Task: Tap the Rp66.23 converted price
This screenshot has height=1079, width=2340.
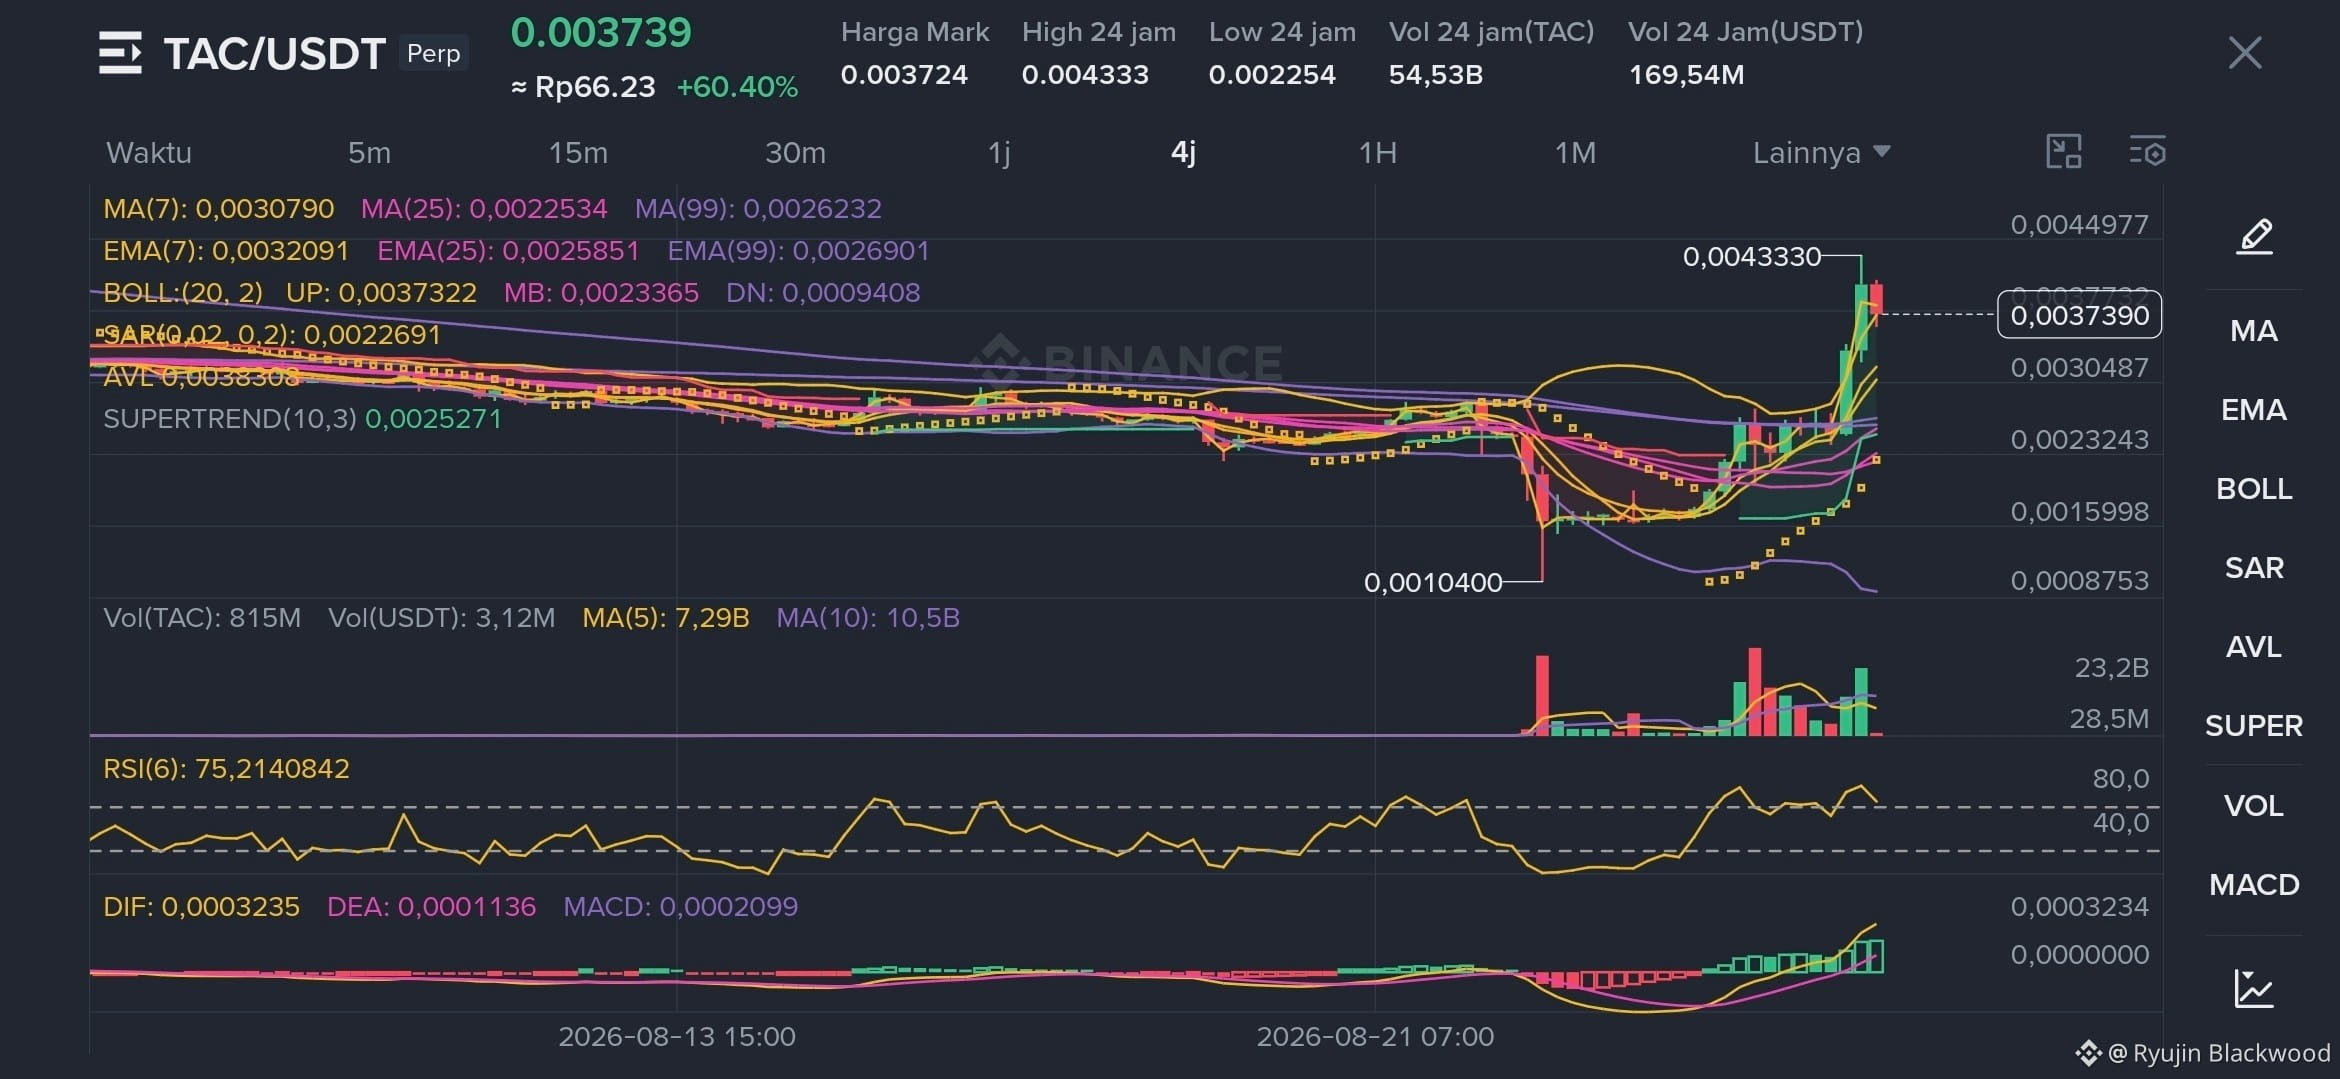Action: pyautogui.click(x=584, y=87)
